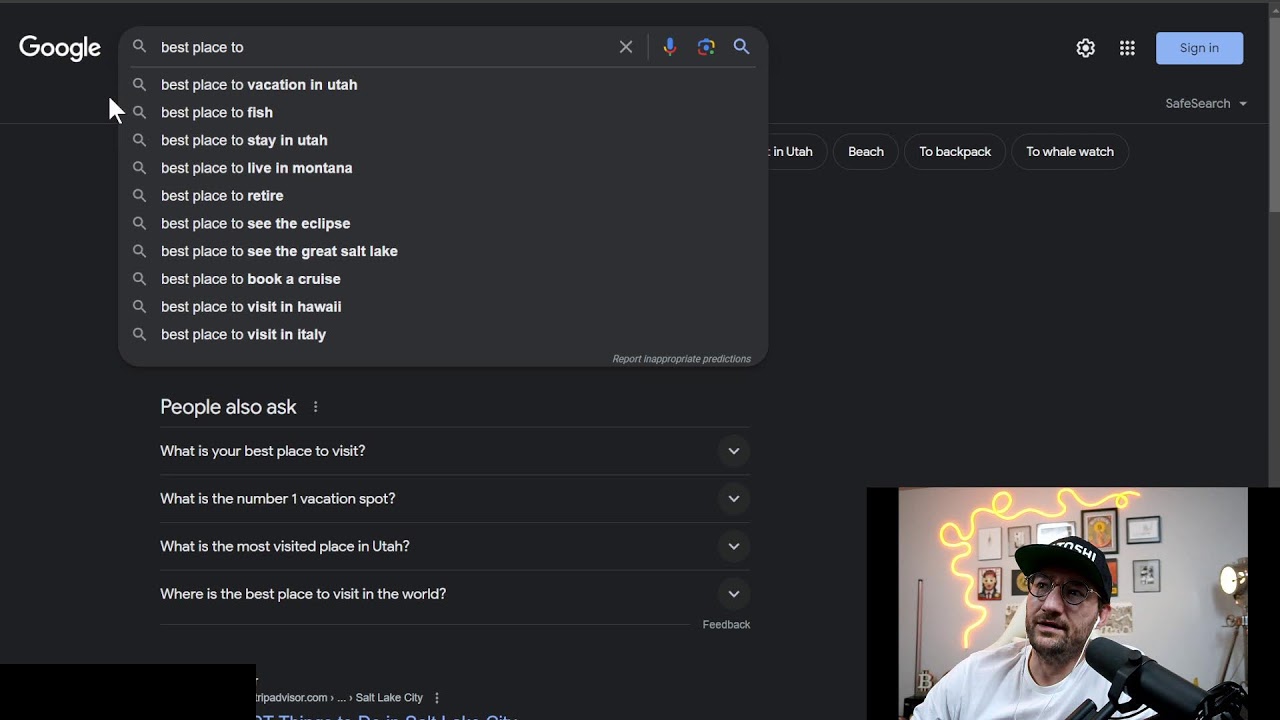Select the To backpack filter chip
The width and height of the screenshot is (1280, 720).
(x=954, y=152)
